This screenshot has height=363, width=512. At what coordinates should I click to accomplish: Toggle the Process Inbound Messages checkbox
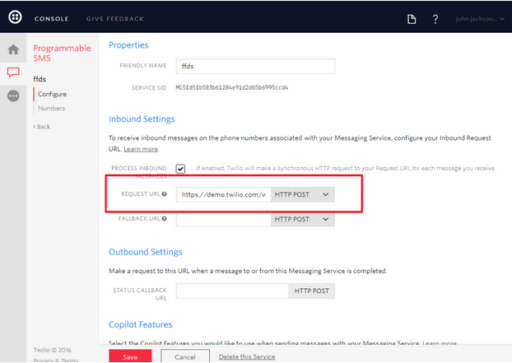pos(180,169)
